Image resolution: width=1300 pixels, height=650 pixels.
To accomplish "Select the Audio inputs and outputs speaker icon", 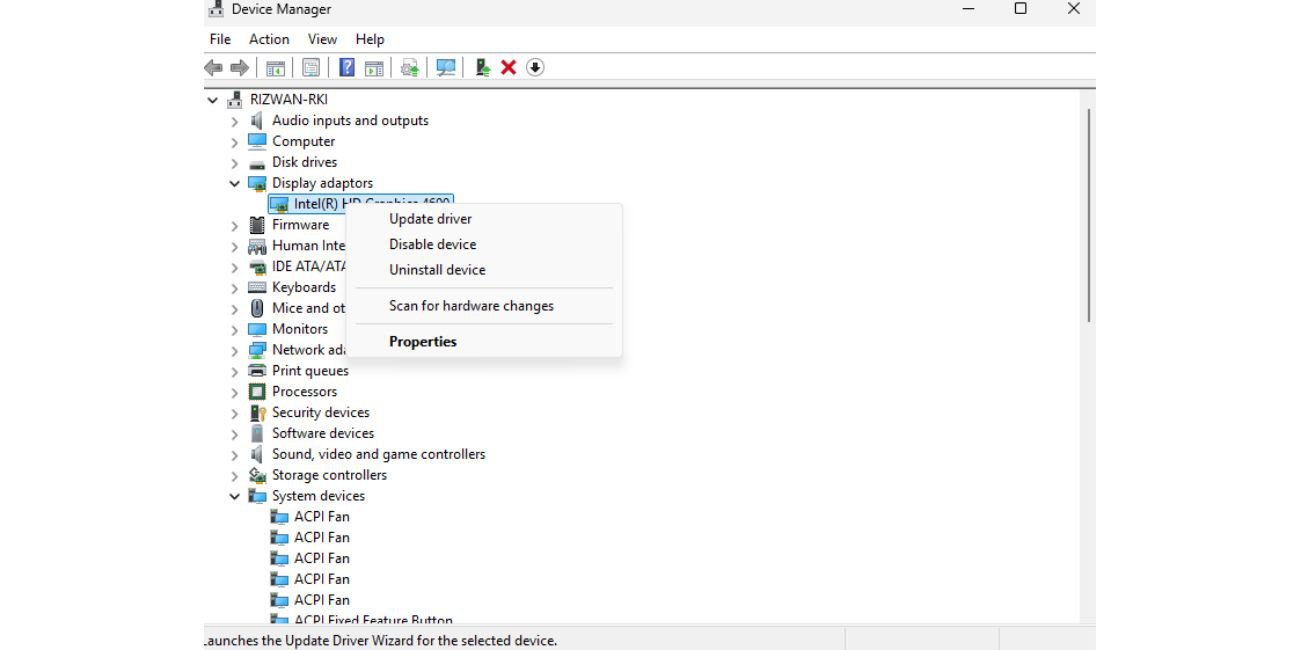I will point(257,120).
